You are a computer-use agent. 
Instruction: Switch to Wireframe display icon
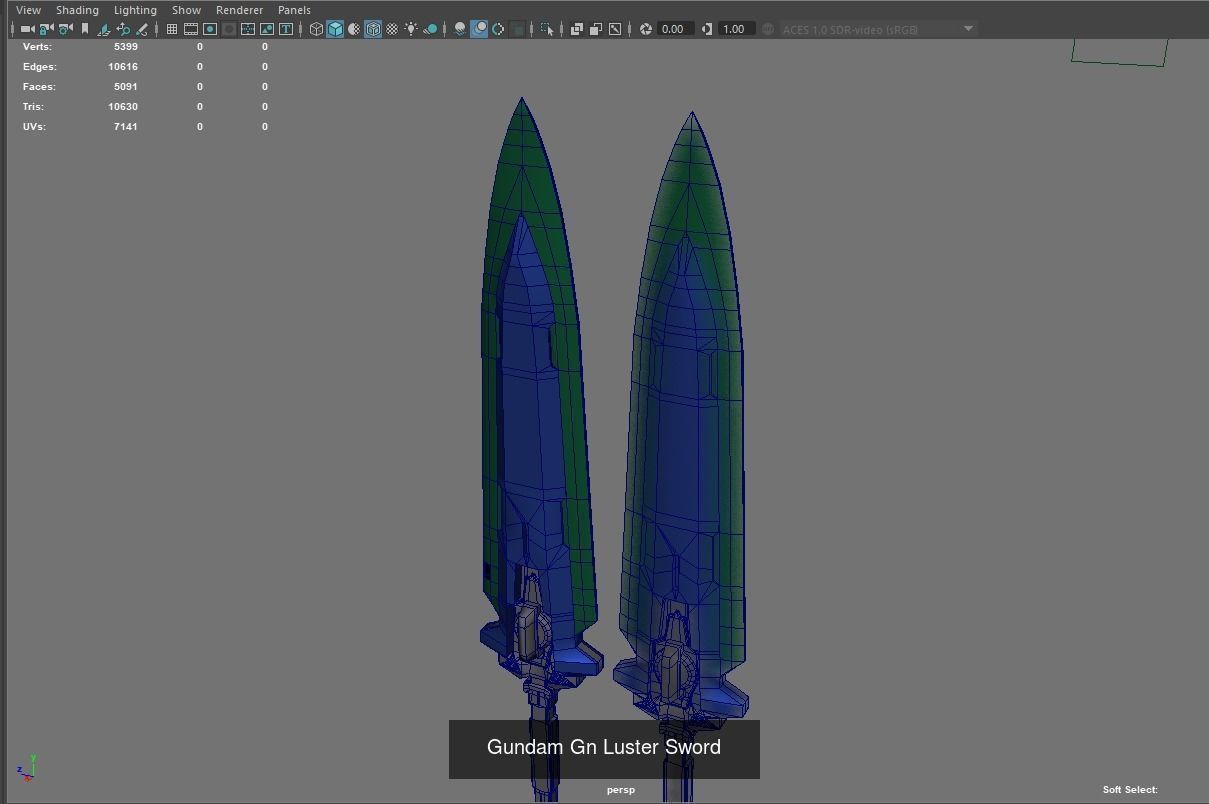316,29
